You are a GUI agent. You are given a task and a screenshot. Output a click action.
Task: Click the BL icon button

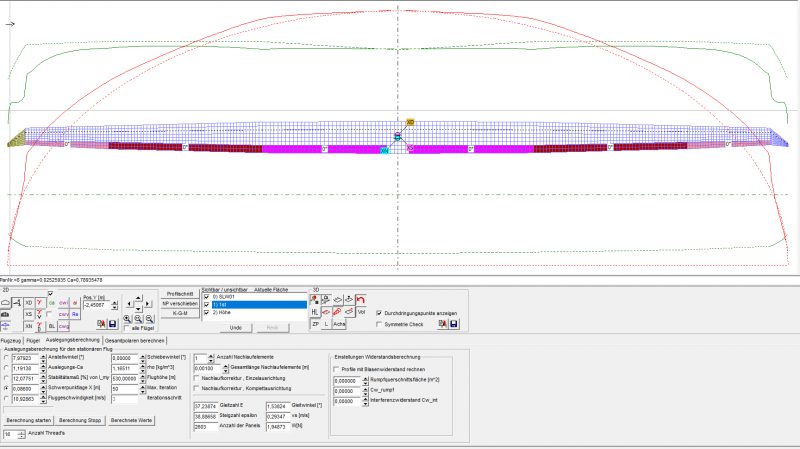pyautogui.click(x=51, y=326)
